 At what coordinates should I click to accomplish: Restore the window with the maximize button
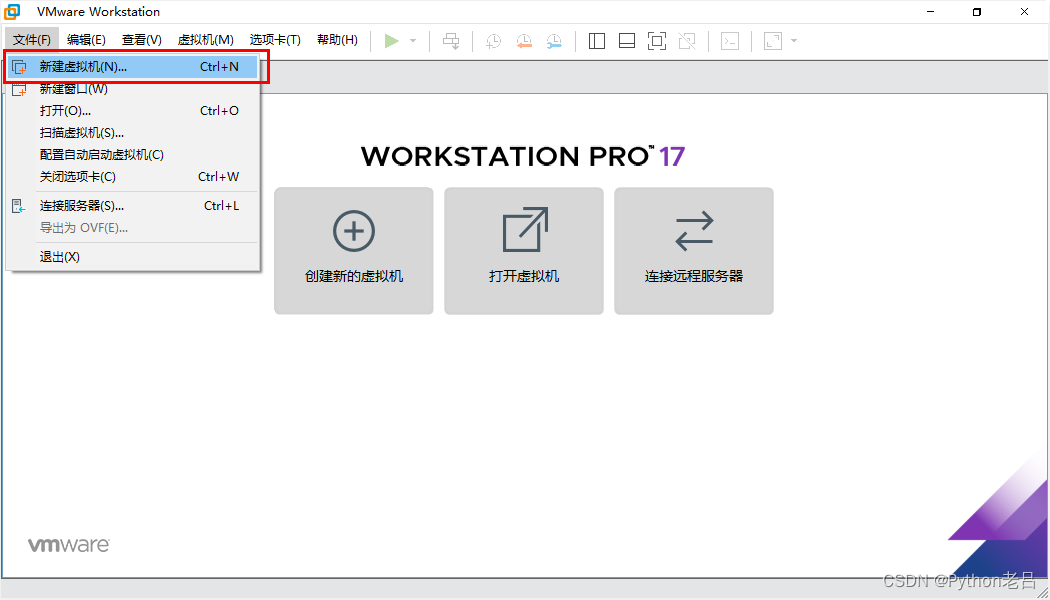point(977,11)
